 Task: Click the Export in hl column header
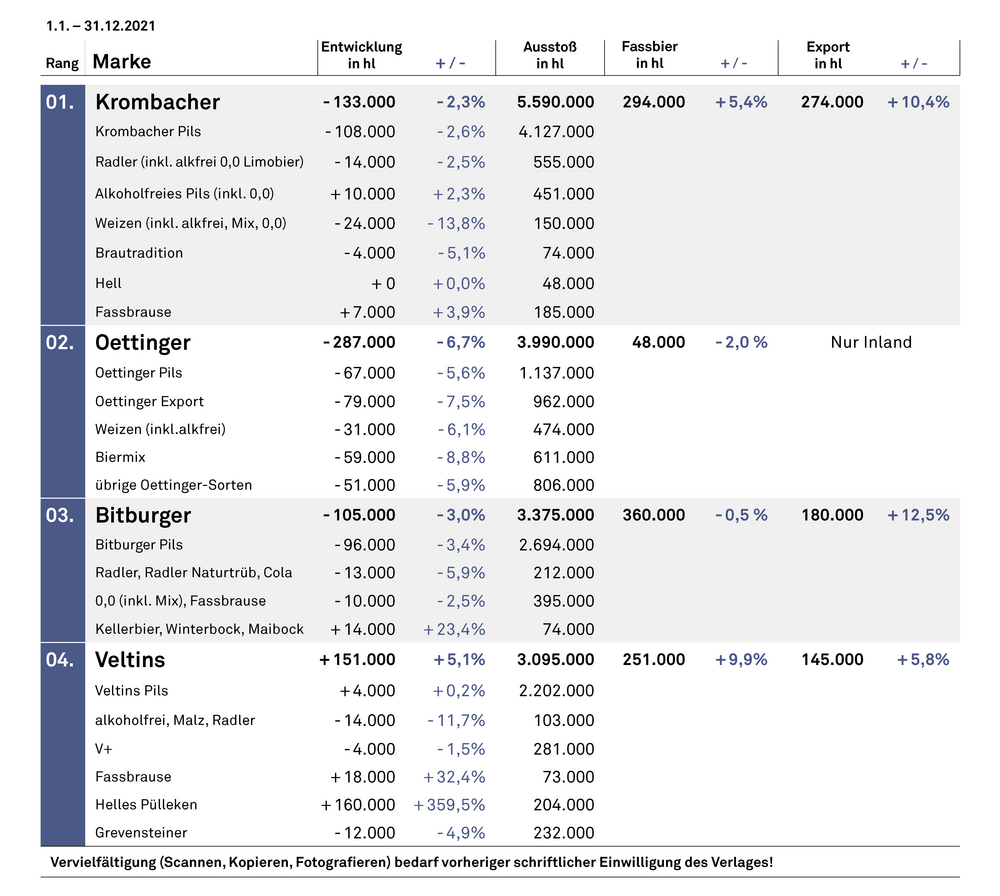pos(827,55)
